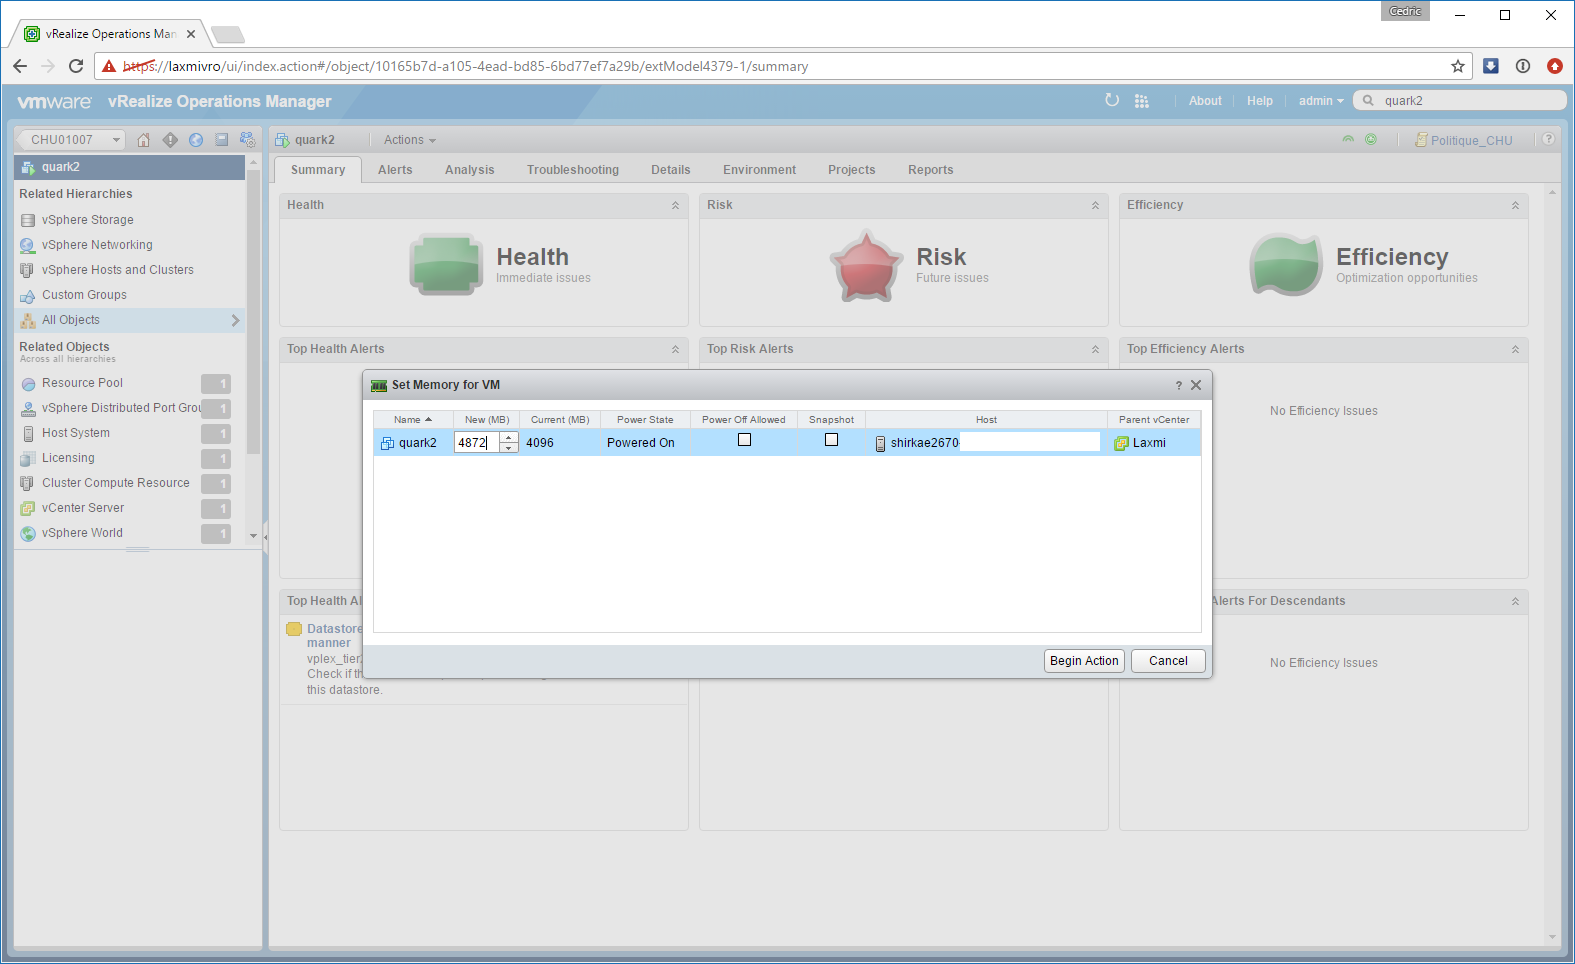This screenshot has height=964, width=1575.
Task: Switch to the Reports tab
Action: point(931,170)
